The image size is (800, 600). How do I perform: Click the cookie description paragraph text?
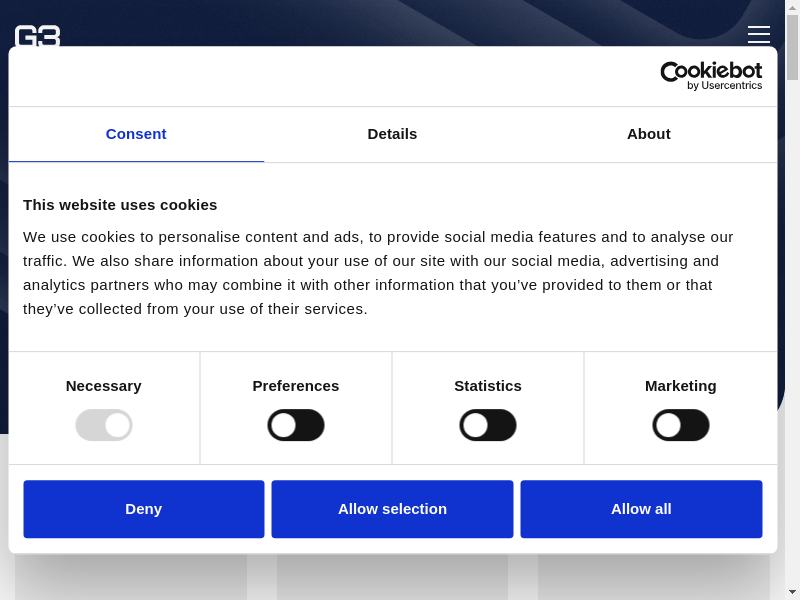(380, 273)
